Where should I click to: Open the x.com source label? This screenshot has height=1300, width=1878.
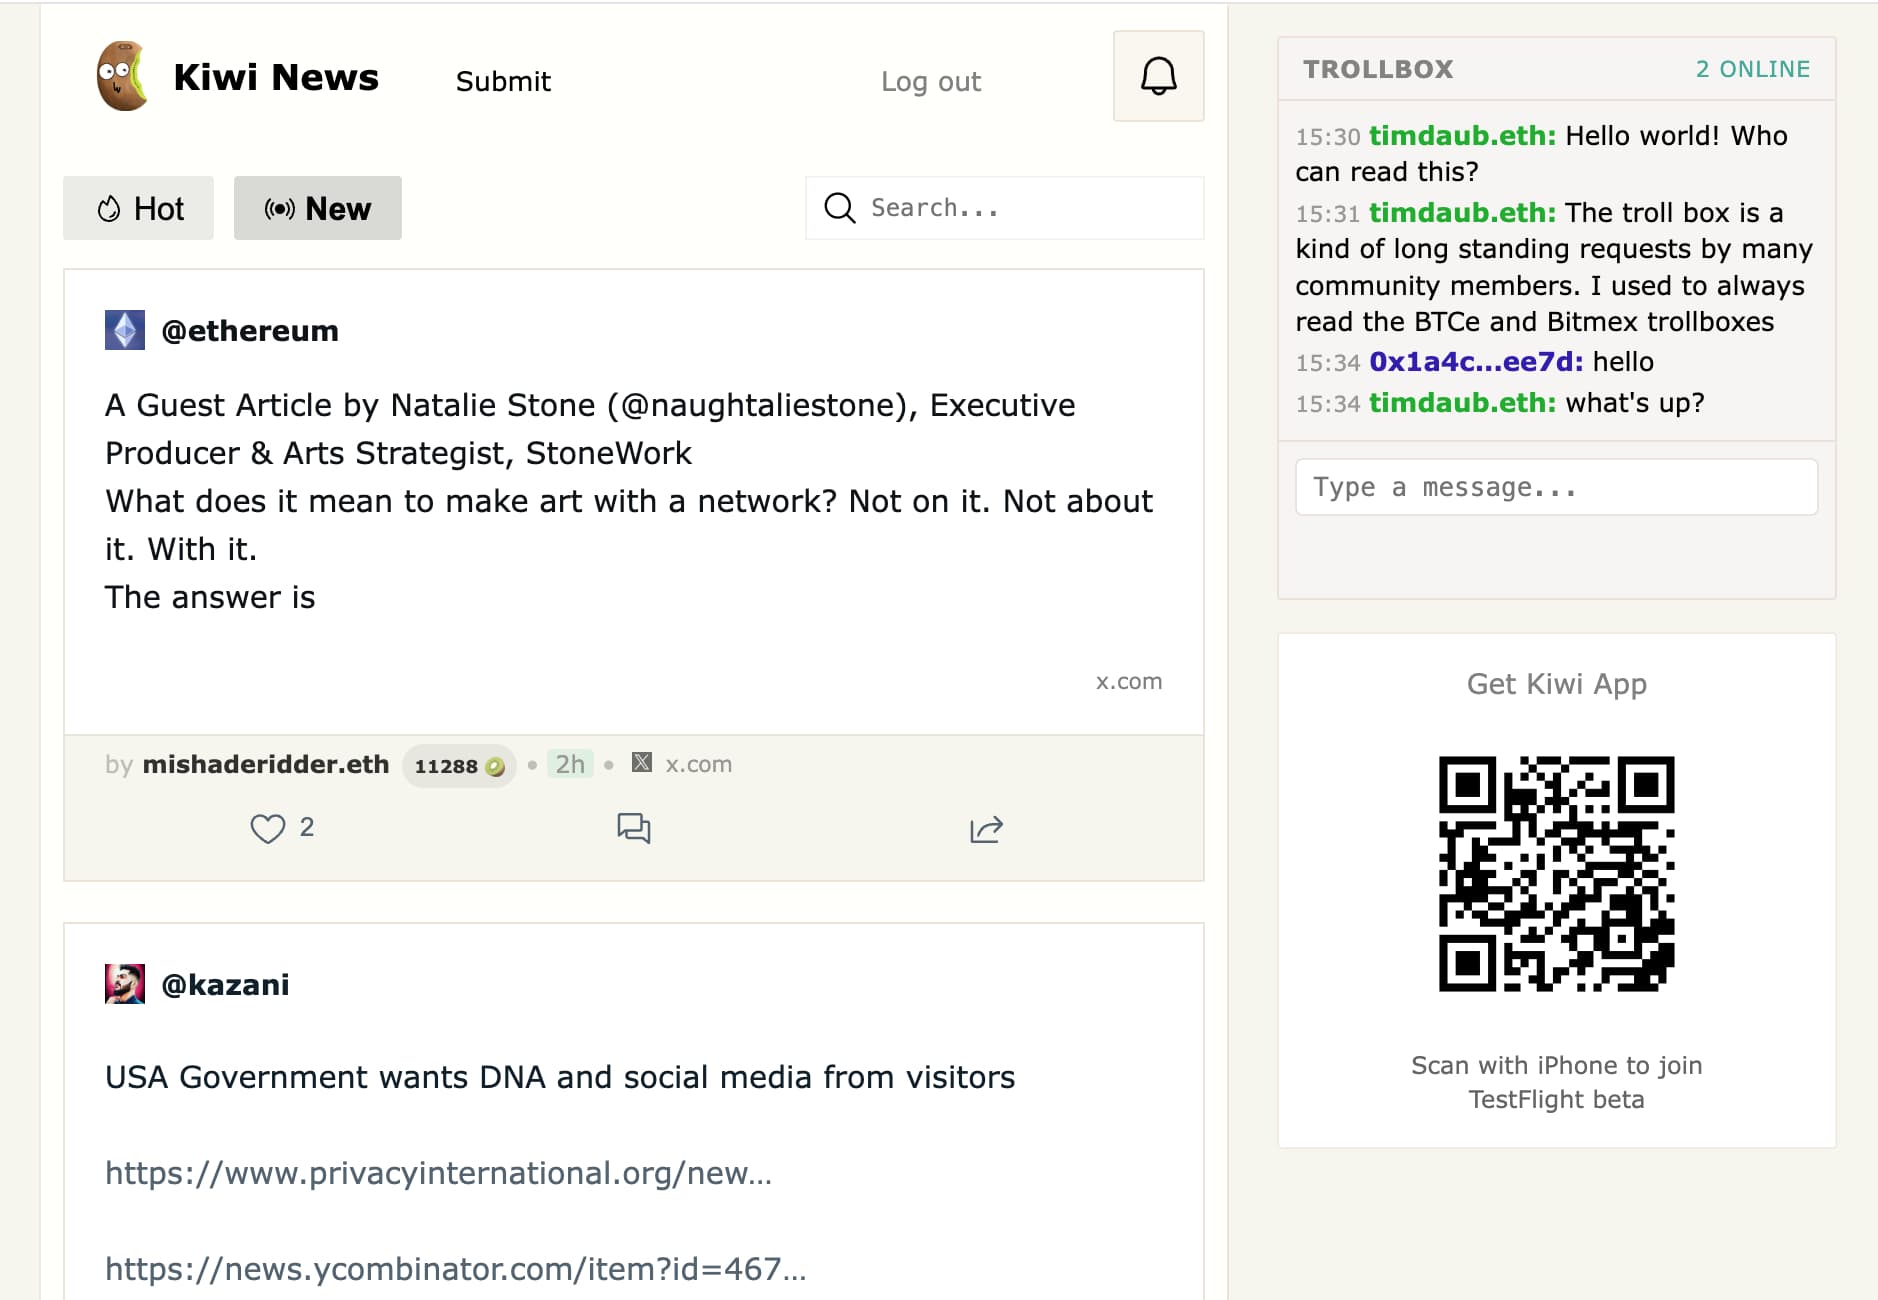click(x=699, y=763)
